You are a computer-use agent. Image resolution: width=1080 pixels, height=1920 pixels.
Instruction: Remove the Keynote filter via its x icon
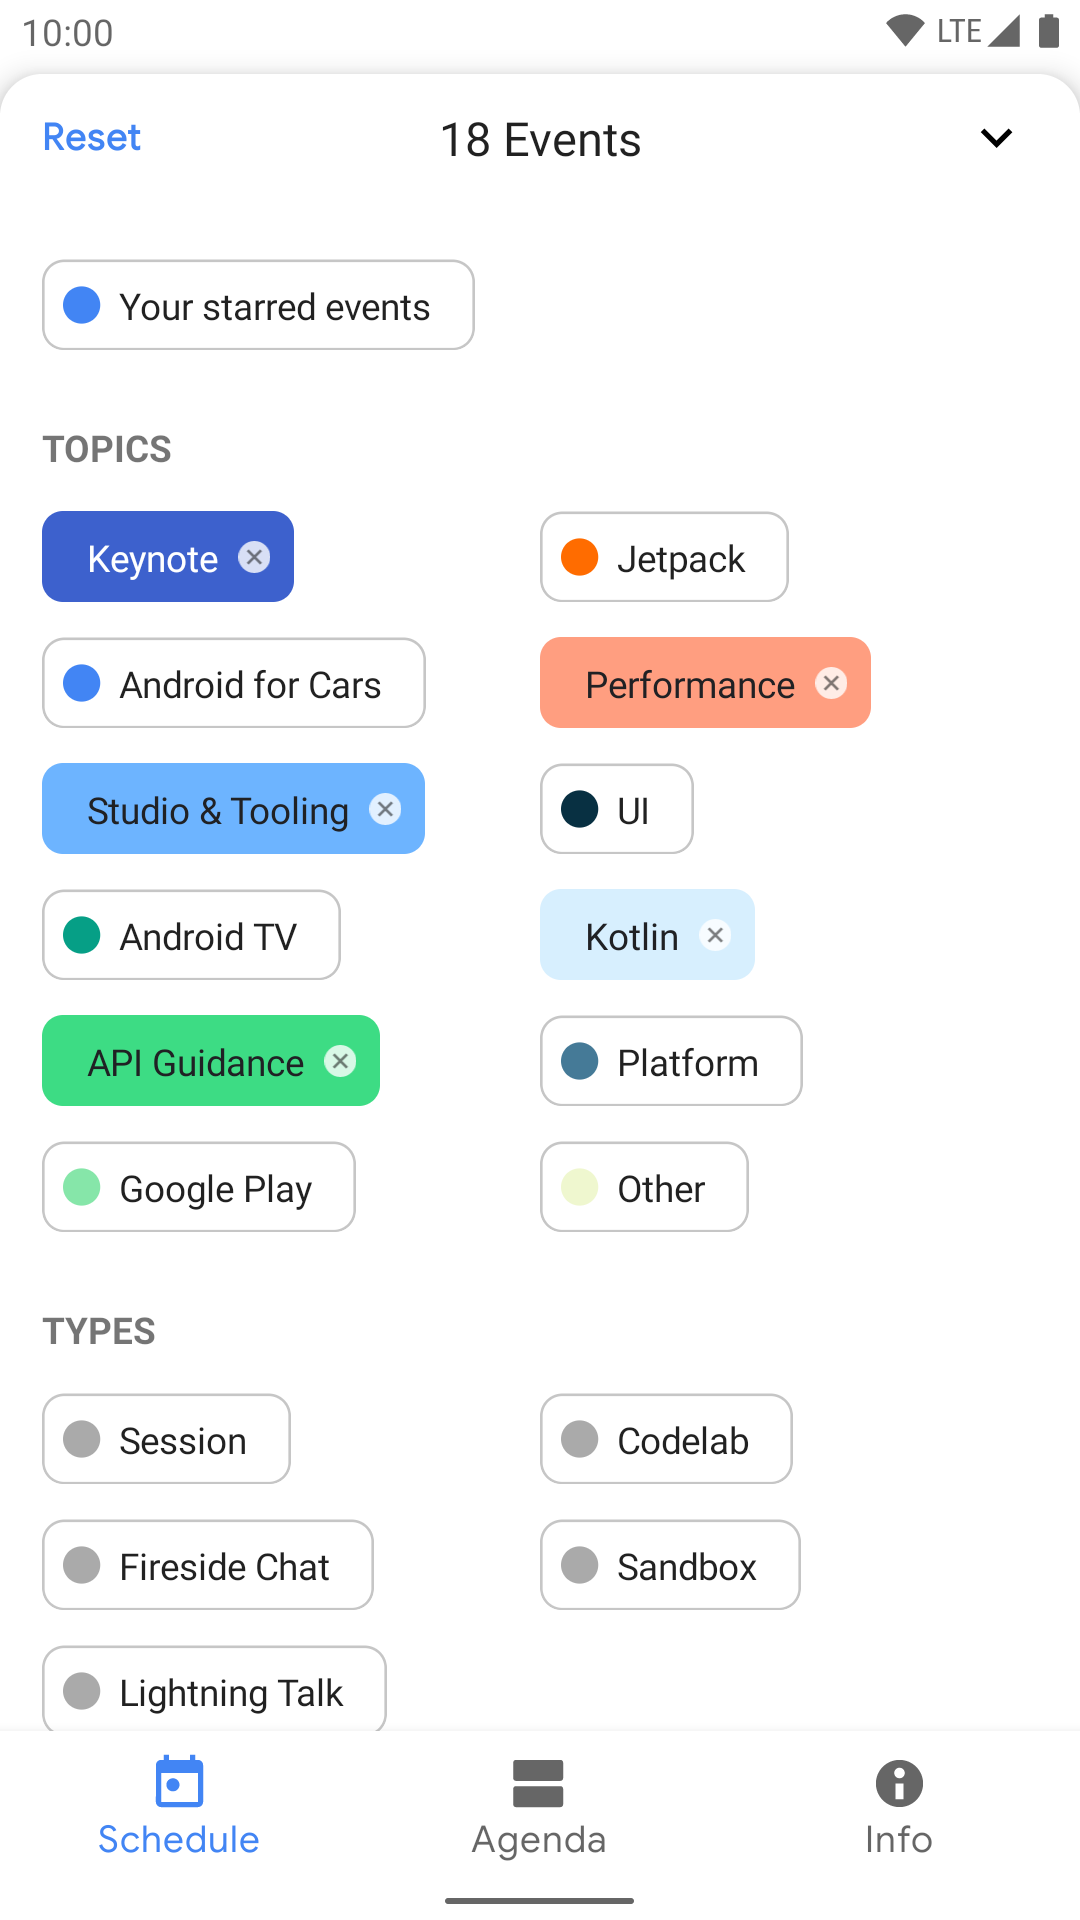pos(254,557)
